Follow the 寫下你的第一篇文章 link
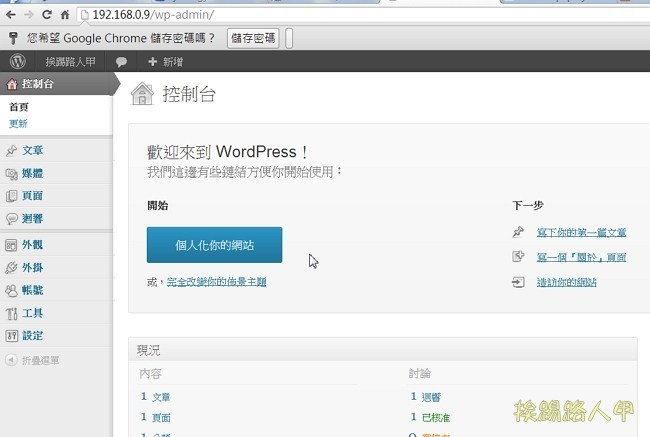The height and width of the screenshot is (437, 650). pos(581,233)
